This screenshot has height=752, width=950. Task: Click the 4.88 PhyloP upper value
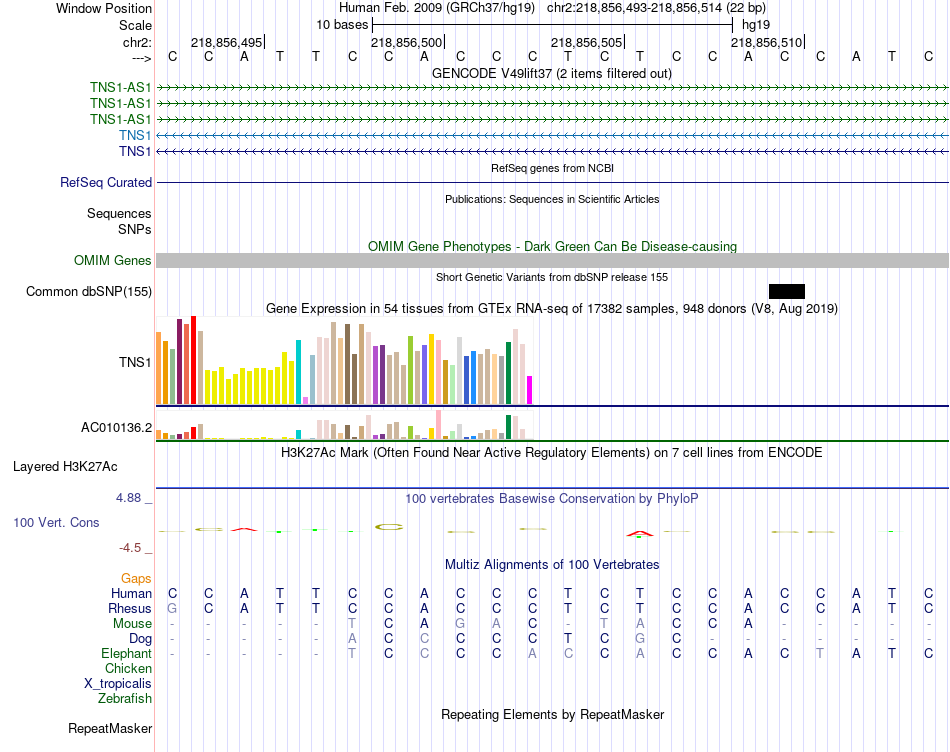(x=128, y=497)
